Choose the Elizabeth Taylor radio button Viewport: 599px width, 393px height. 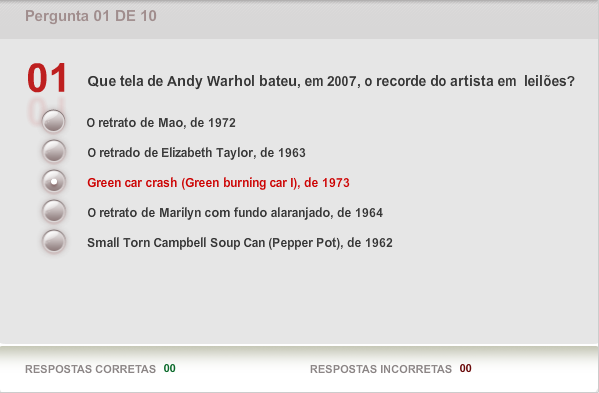[x=54, y=151]
